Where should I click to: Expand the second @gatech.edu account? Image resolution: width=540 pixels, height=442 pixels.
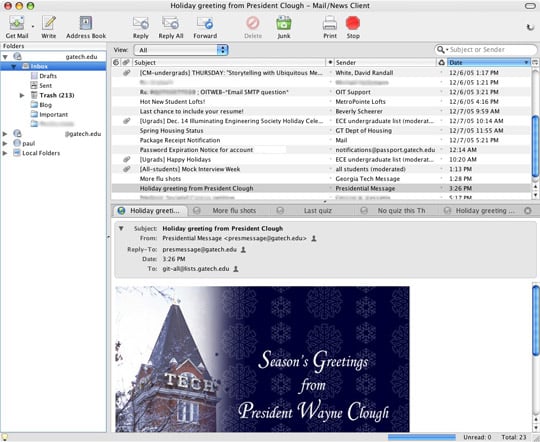pyautogui.click(x=5, y=134)
